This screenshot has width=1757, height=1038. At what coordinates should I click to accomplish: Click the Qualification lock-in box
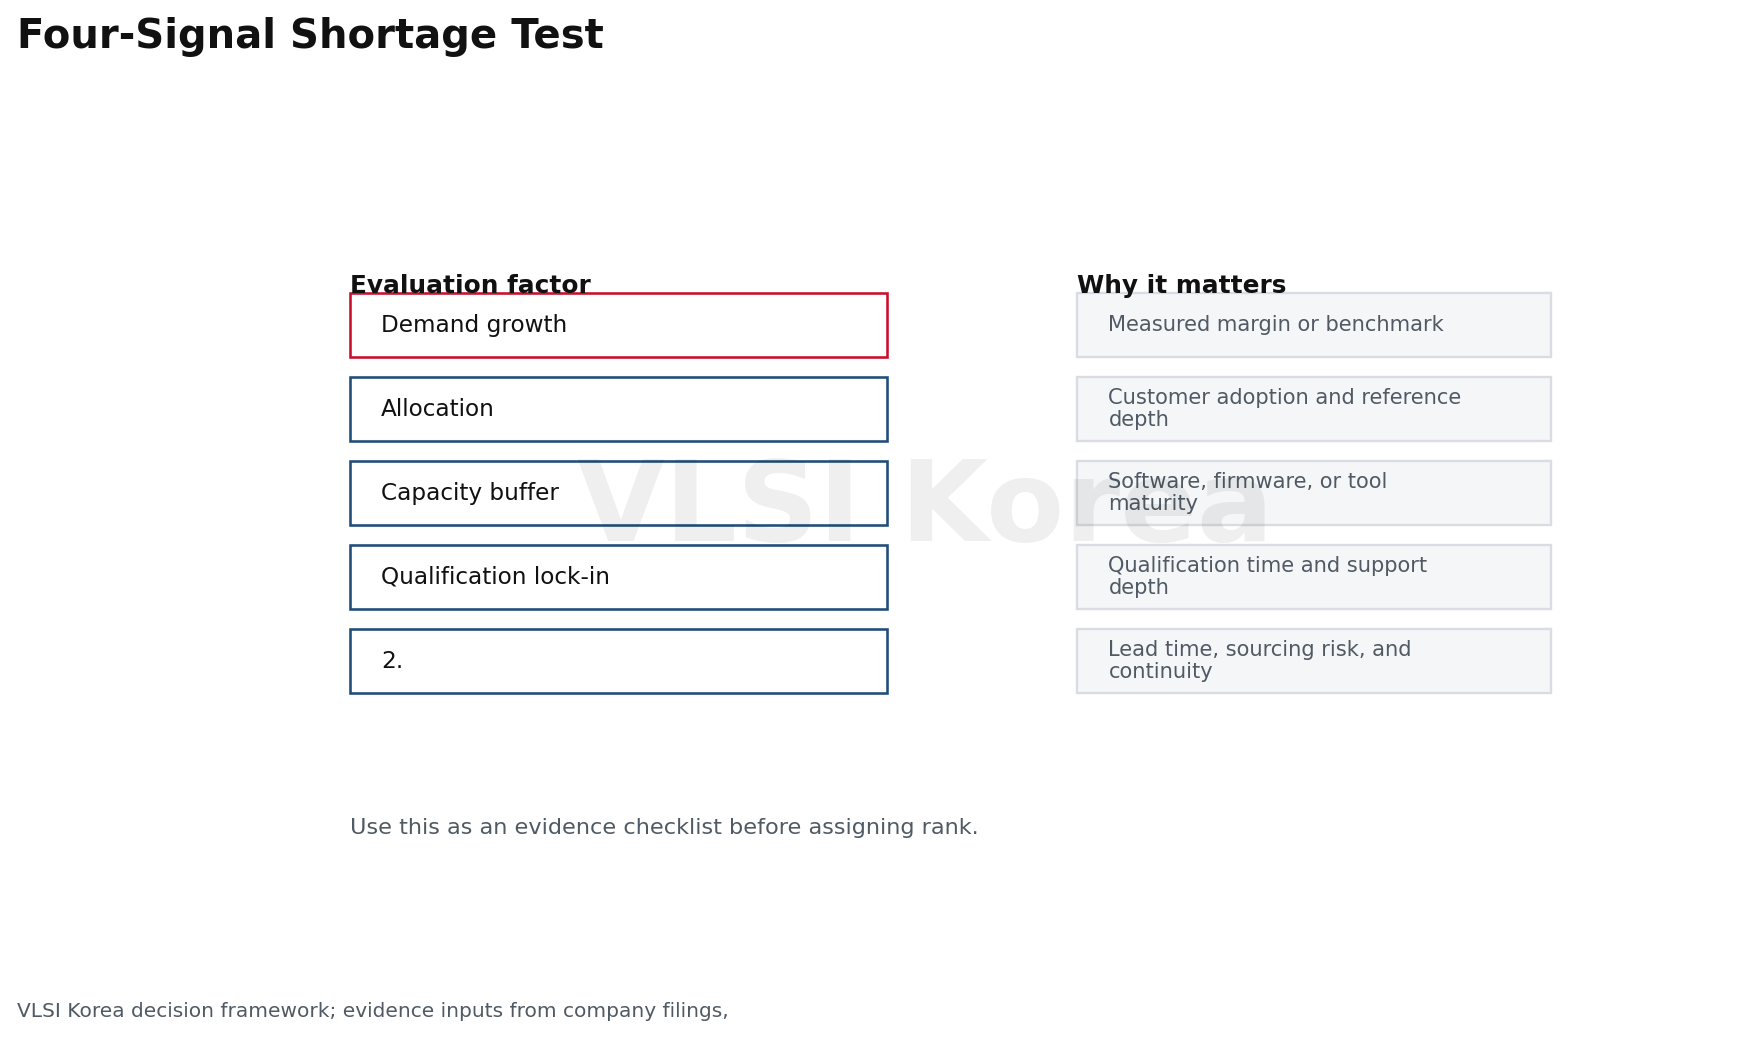click(x=618, y=577)
